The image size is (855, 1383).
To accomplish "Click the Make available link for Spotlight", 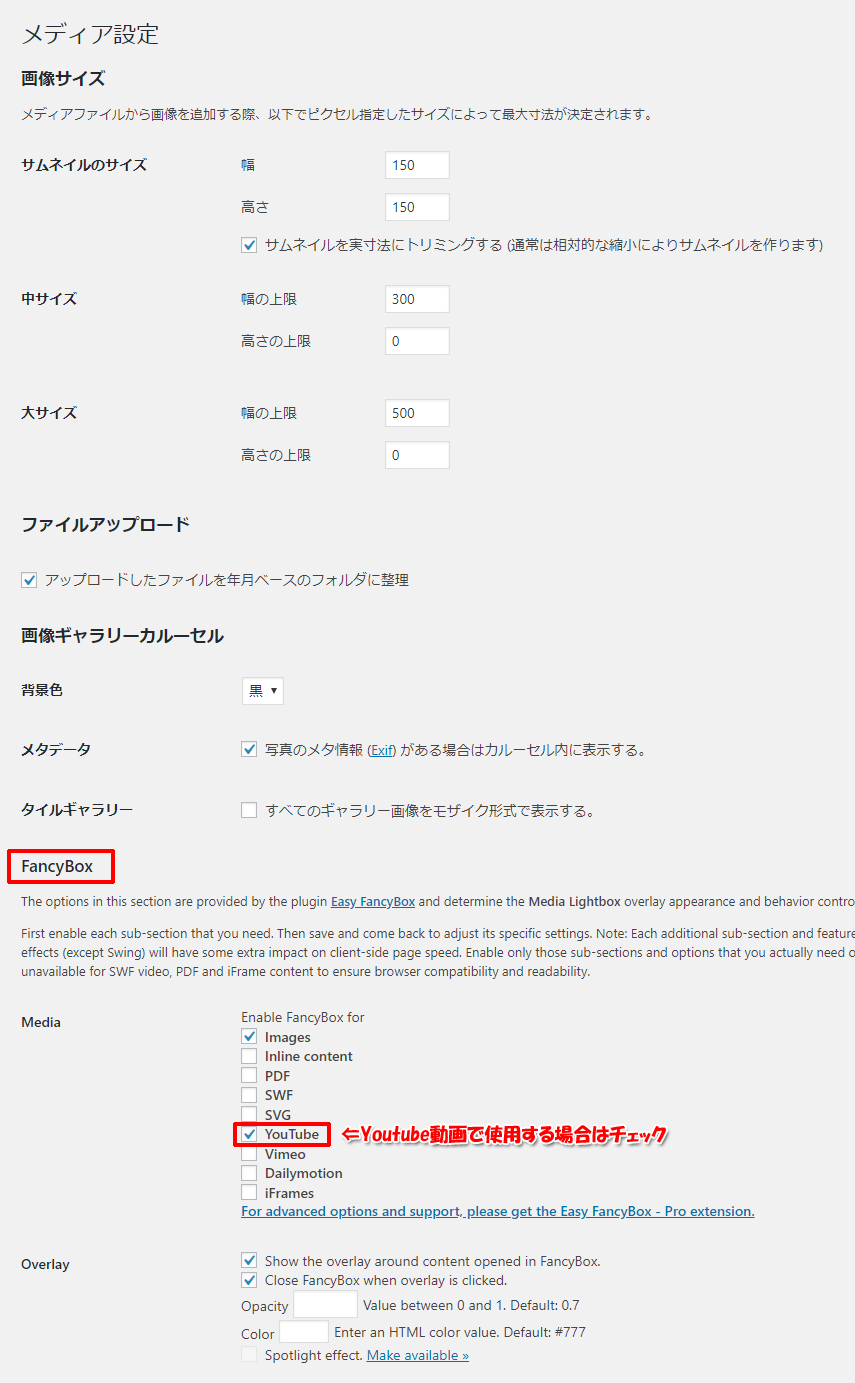I will (x=417, y=1354).
